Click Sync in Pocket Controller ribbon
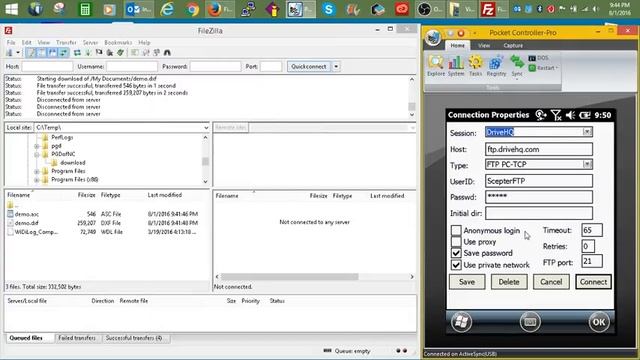 pos(517,66)
